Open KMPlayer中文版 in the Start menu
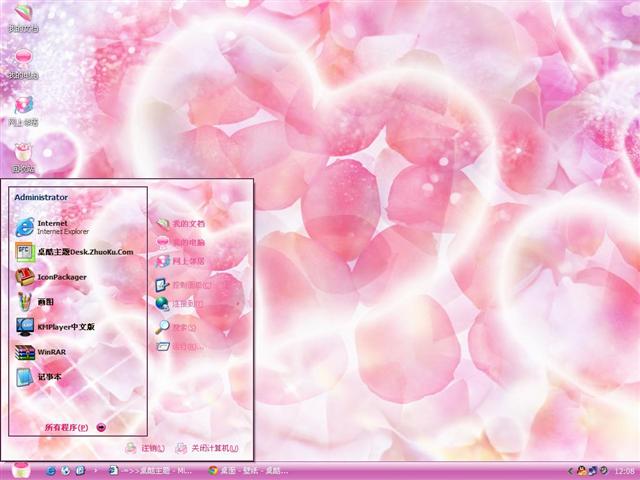 [x=56, y=327]
